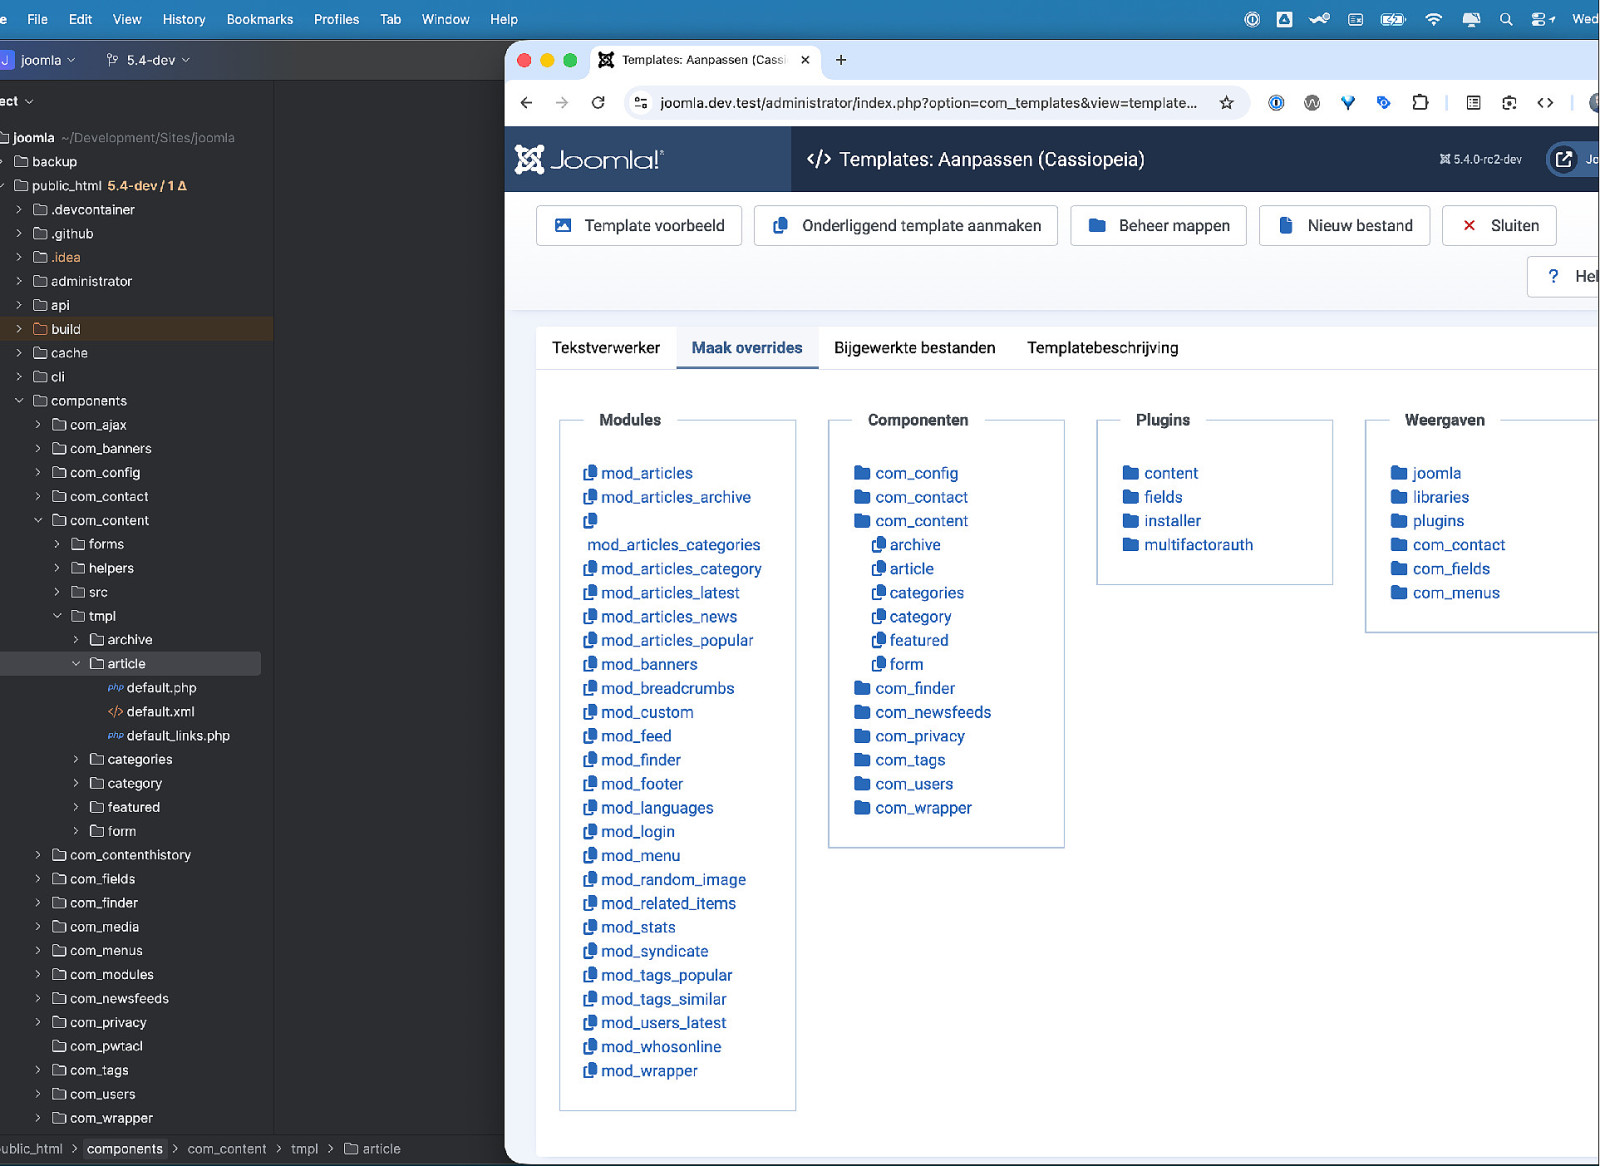
Task: Click the browser back arrow
Action: click(527, 103)
